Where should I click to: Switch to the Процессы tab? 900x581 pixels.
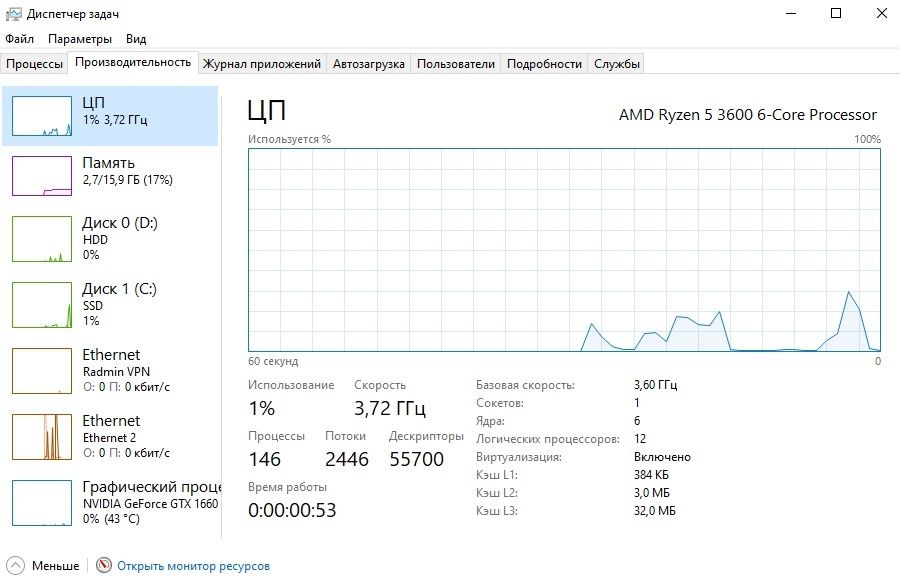[34, 64]
